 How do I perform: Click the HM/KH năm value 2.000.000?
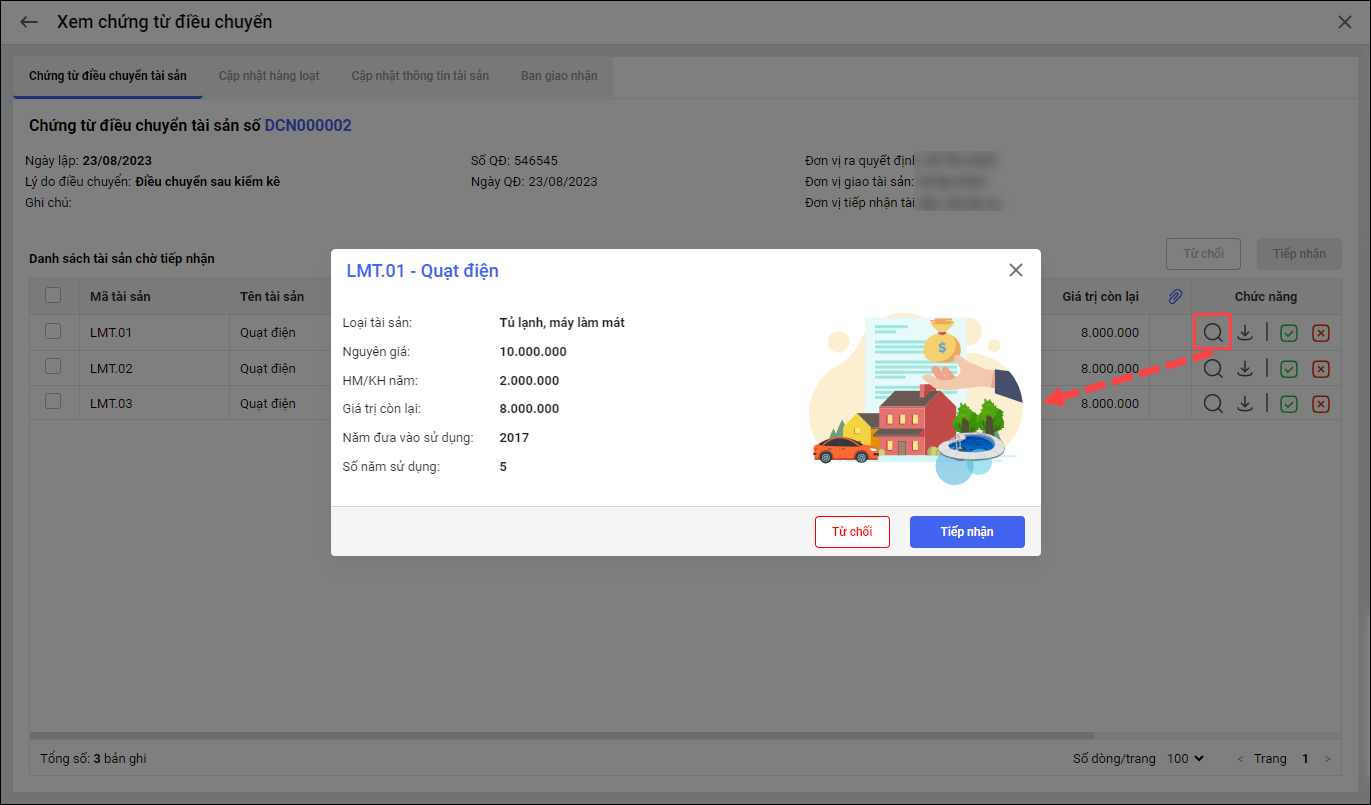[x=530, y=381]
